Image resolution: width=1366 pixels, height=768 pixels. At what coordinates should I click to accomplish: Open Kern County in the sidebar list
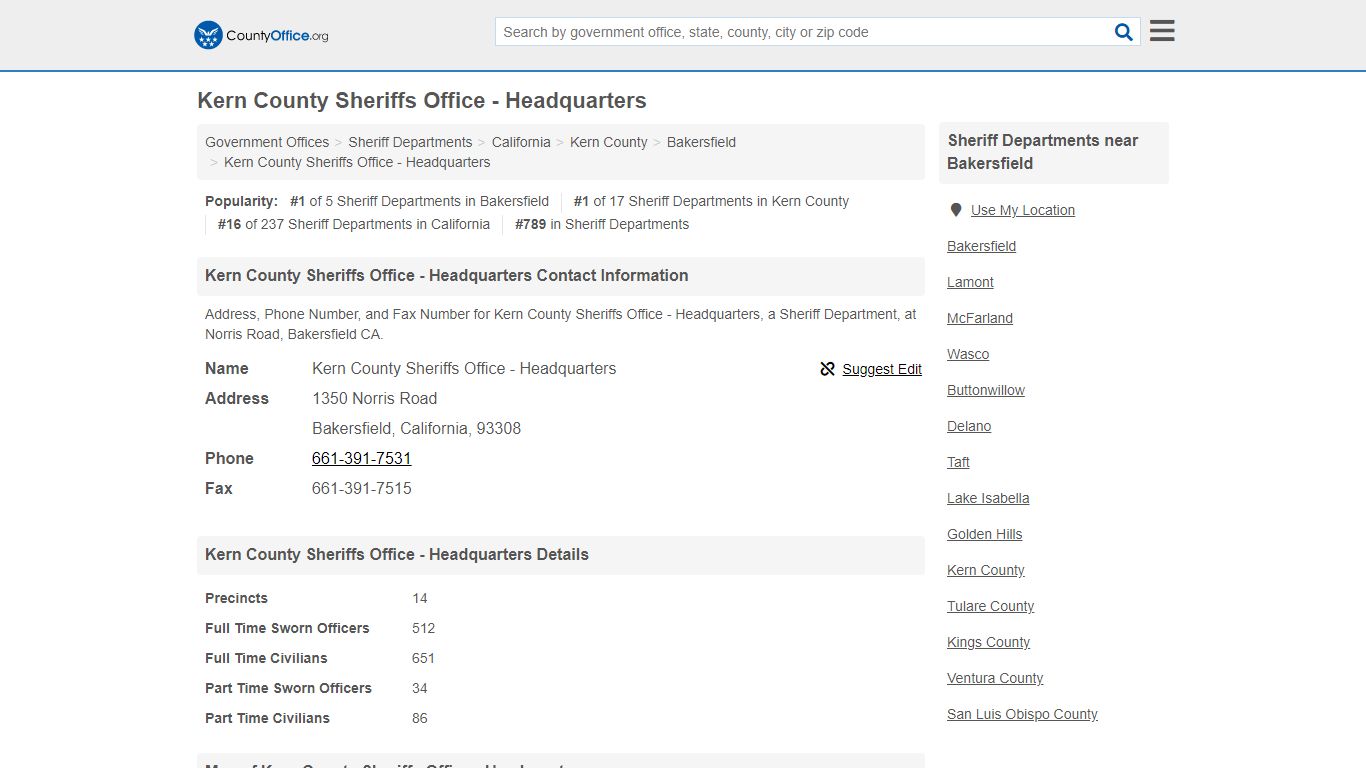point(986,570)
